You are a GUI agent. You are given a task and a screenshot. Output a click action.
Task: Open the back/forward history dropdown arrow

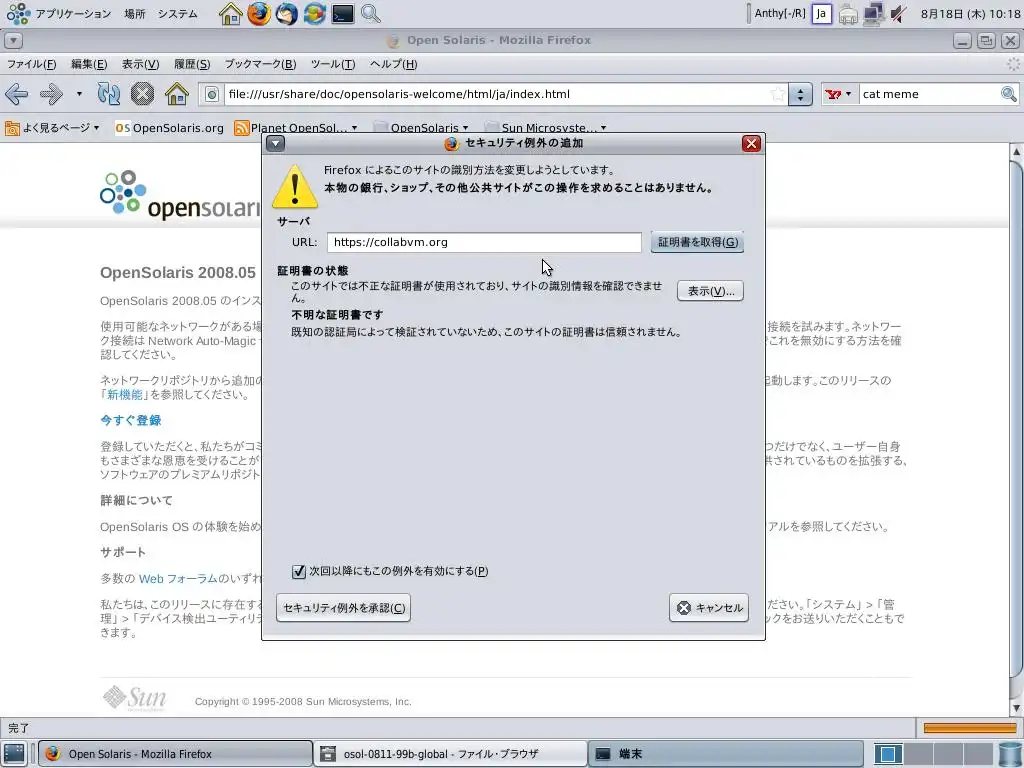click(79, 94)
